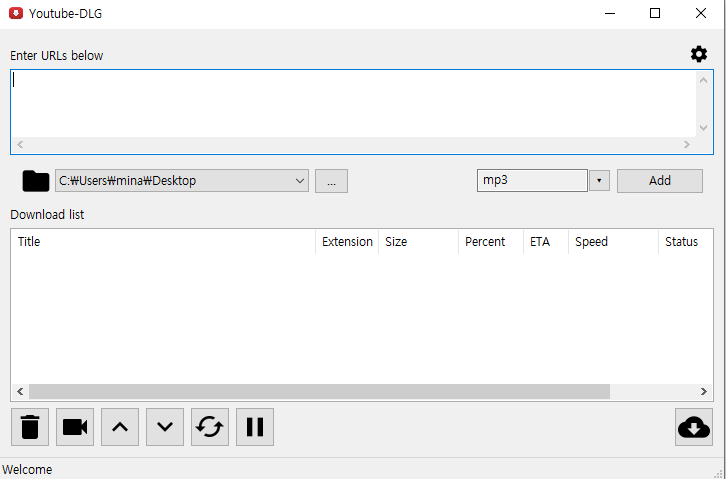Click the URL box scroll down arrow

tap(703, 128)
